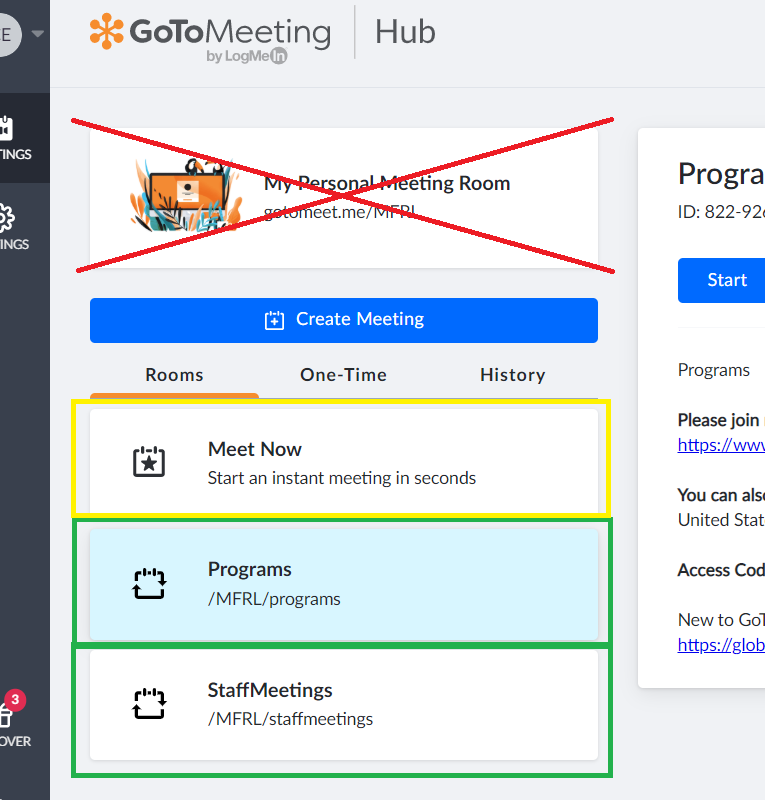The image size is (765, 800).
Task: Select the Programs room /MFRL/programs
Action: (344, 584)
